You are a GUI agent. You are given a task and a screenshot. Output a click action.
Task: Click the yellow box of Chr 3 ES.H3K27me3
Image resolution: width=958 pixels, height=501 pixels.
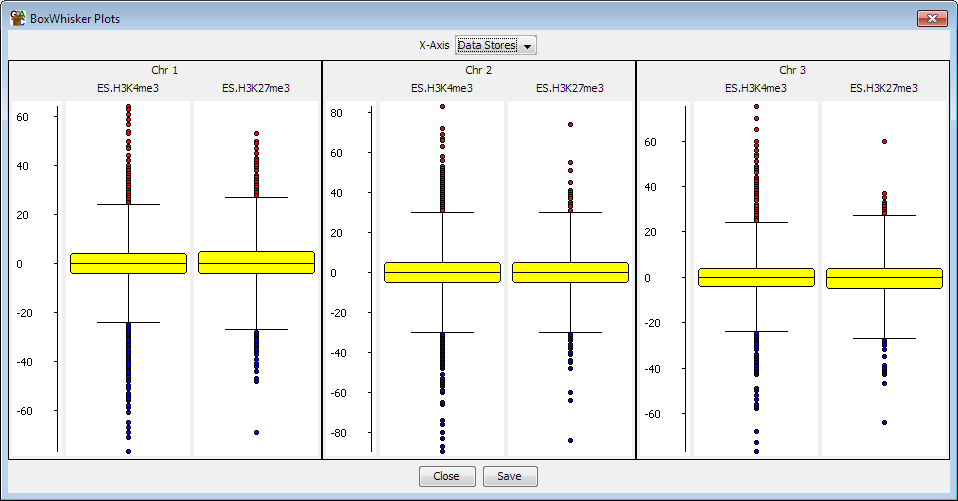(885, 278)
